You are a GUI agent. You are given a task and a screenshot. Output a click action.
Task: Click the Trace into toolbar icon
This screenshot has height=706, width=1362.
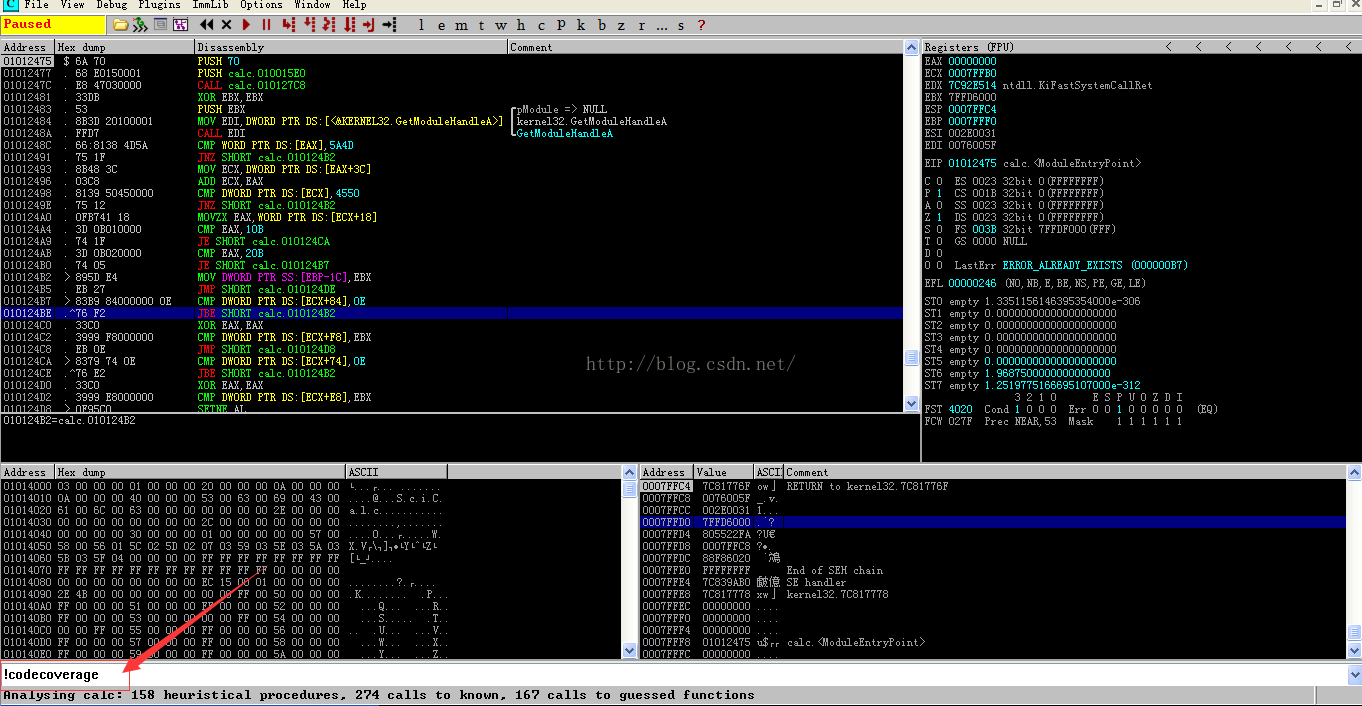point(329,24)
